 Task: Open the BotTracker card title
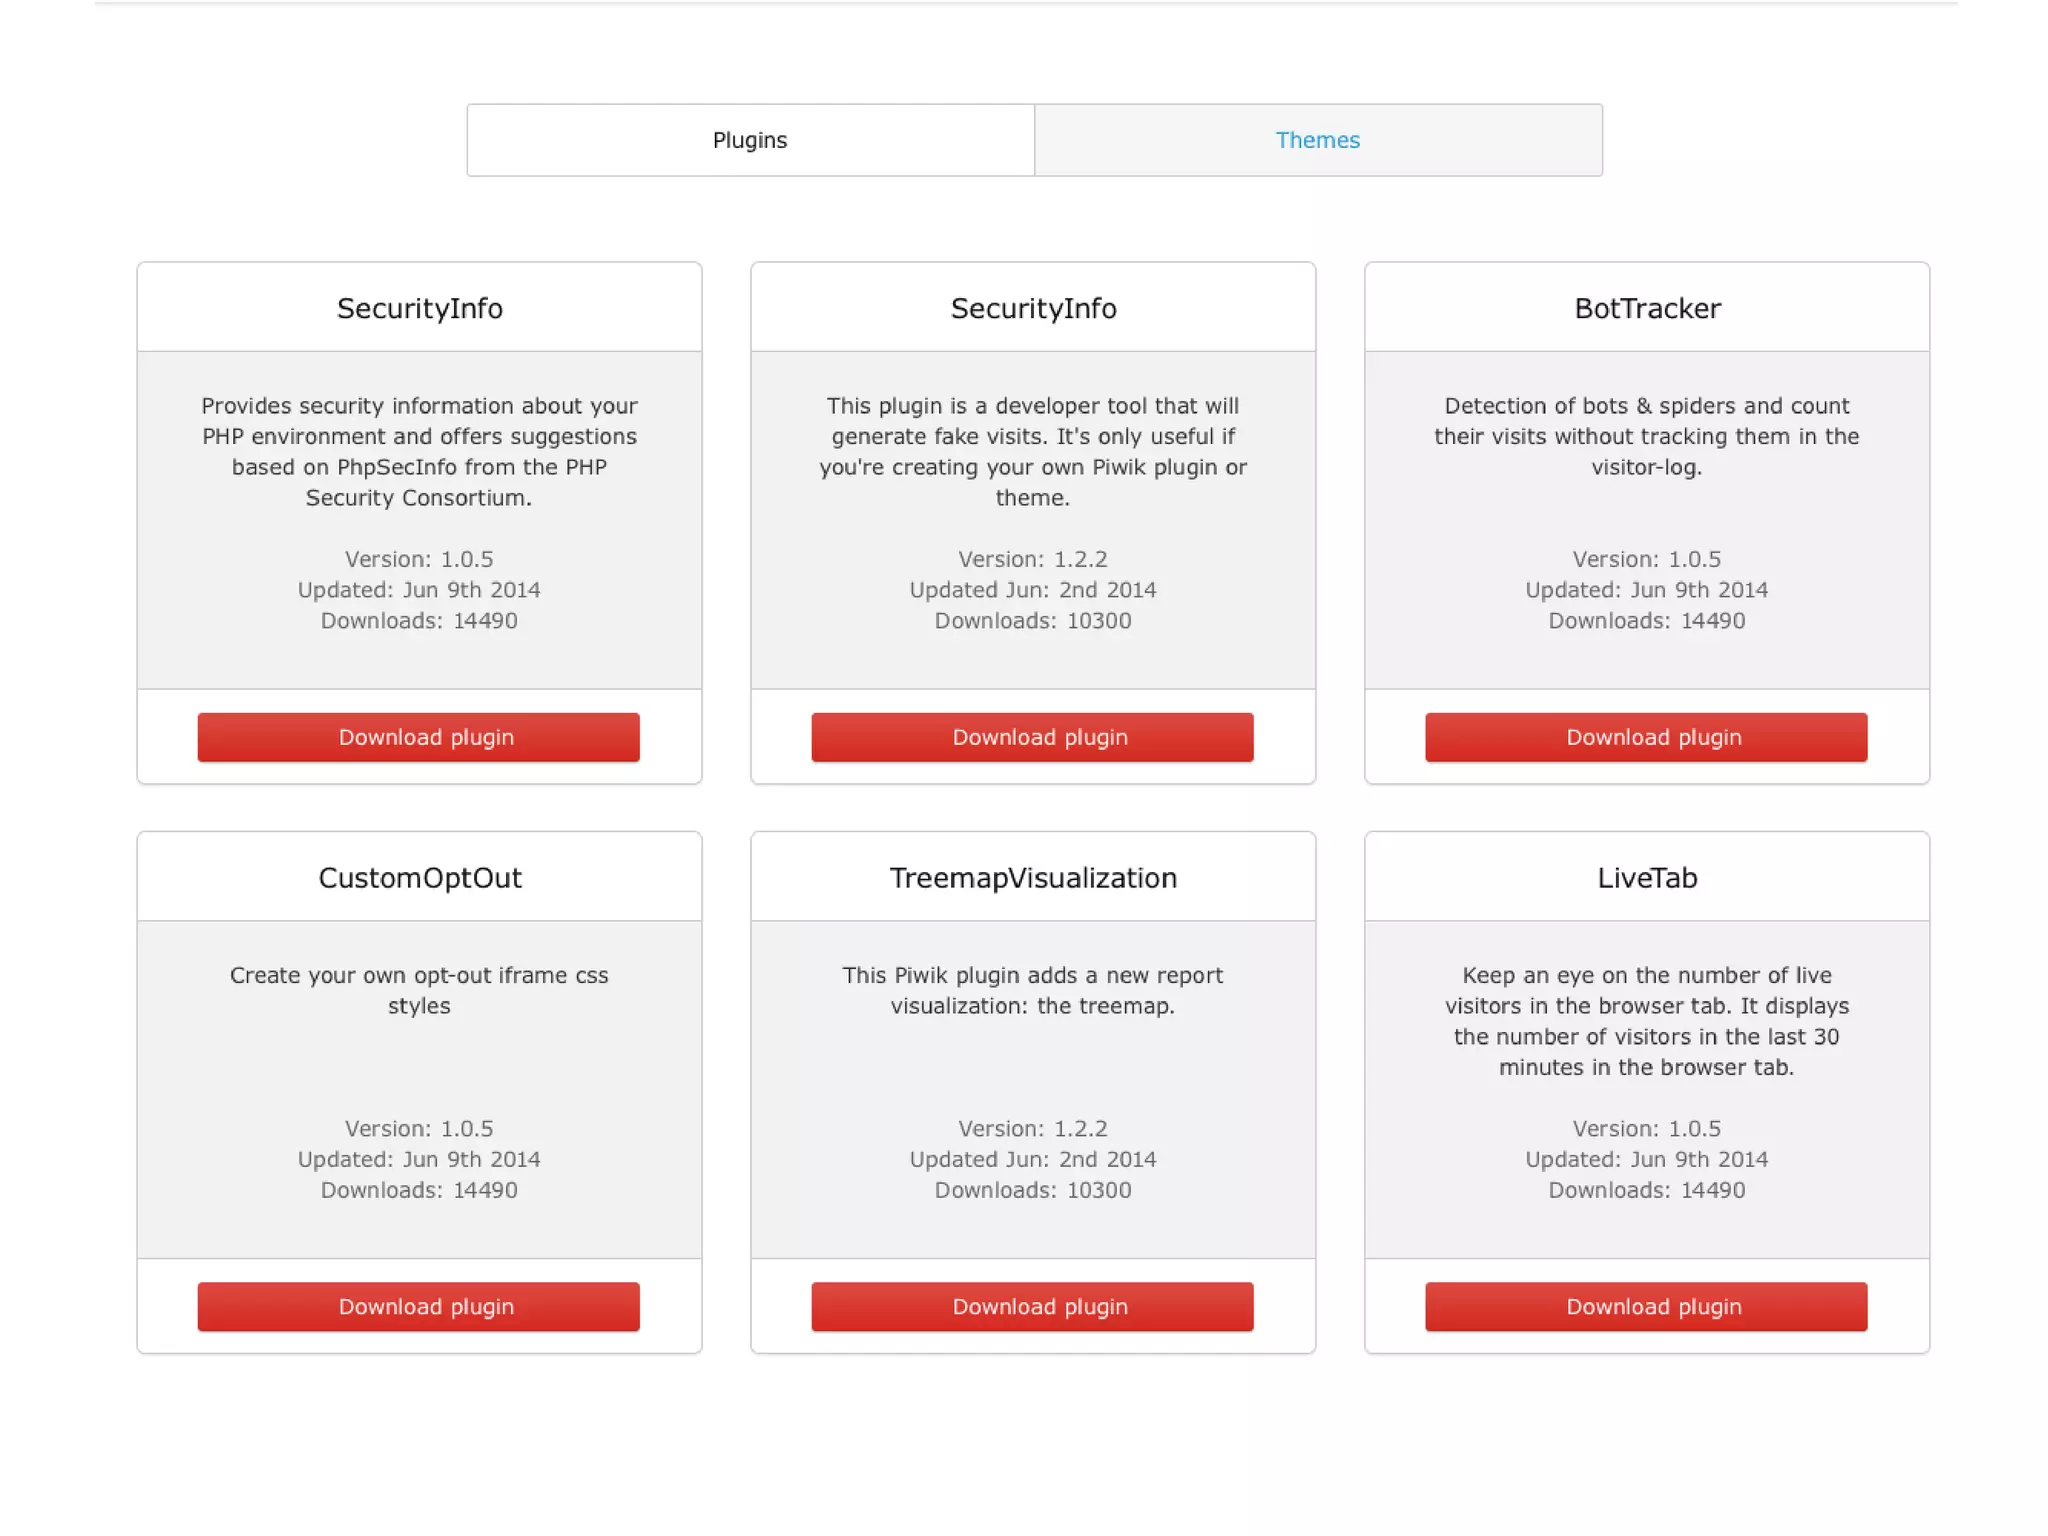point(1647,308)
